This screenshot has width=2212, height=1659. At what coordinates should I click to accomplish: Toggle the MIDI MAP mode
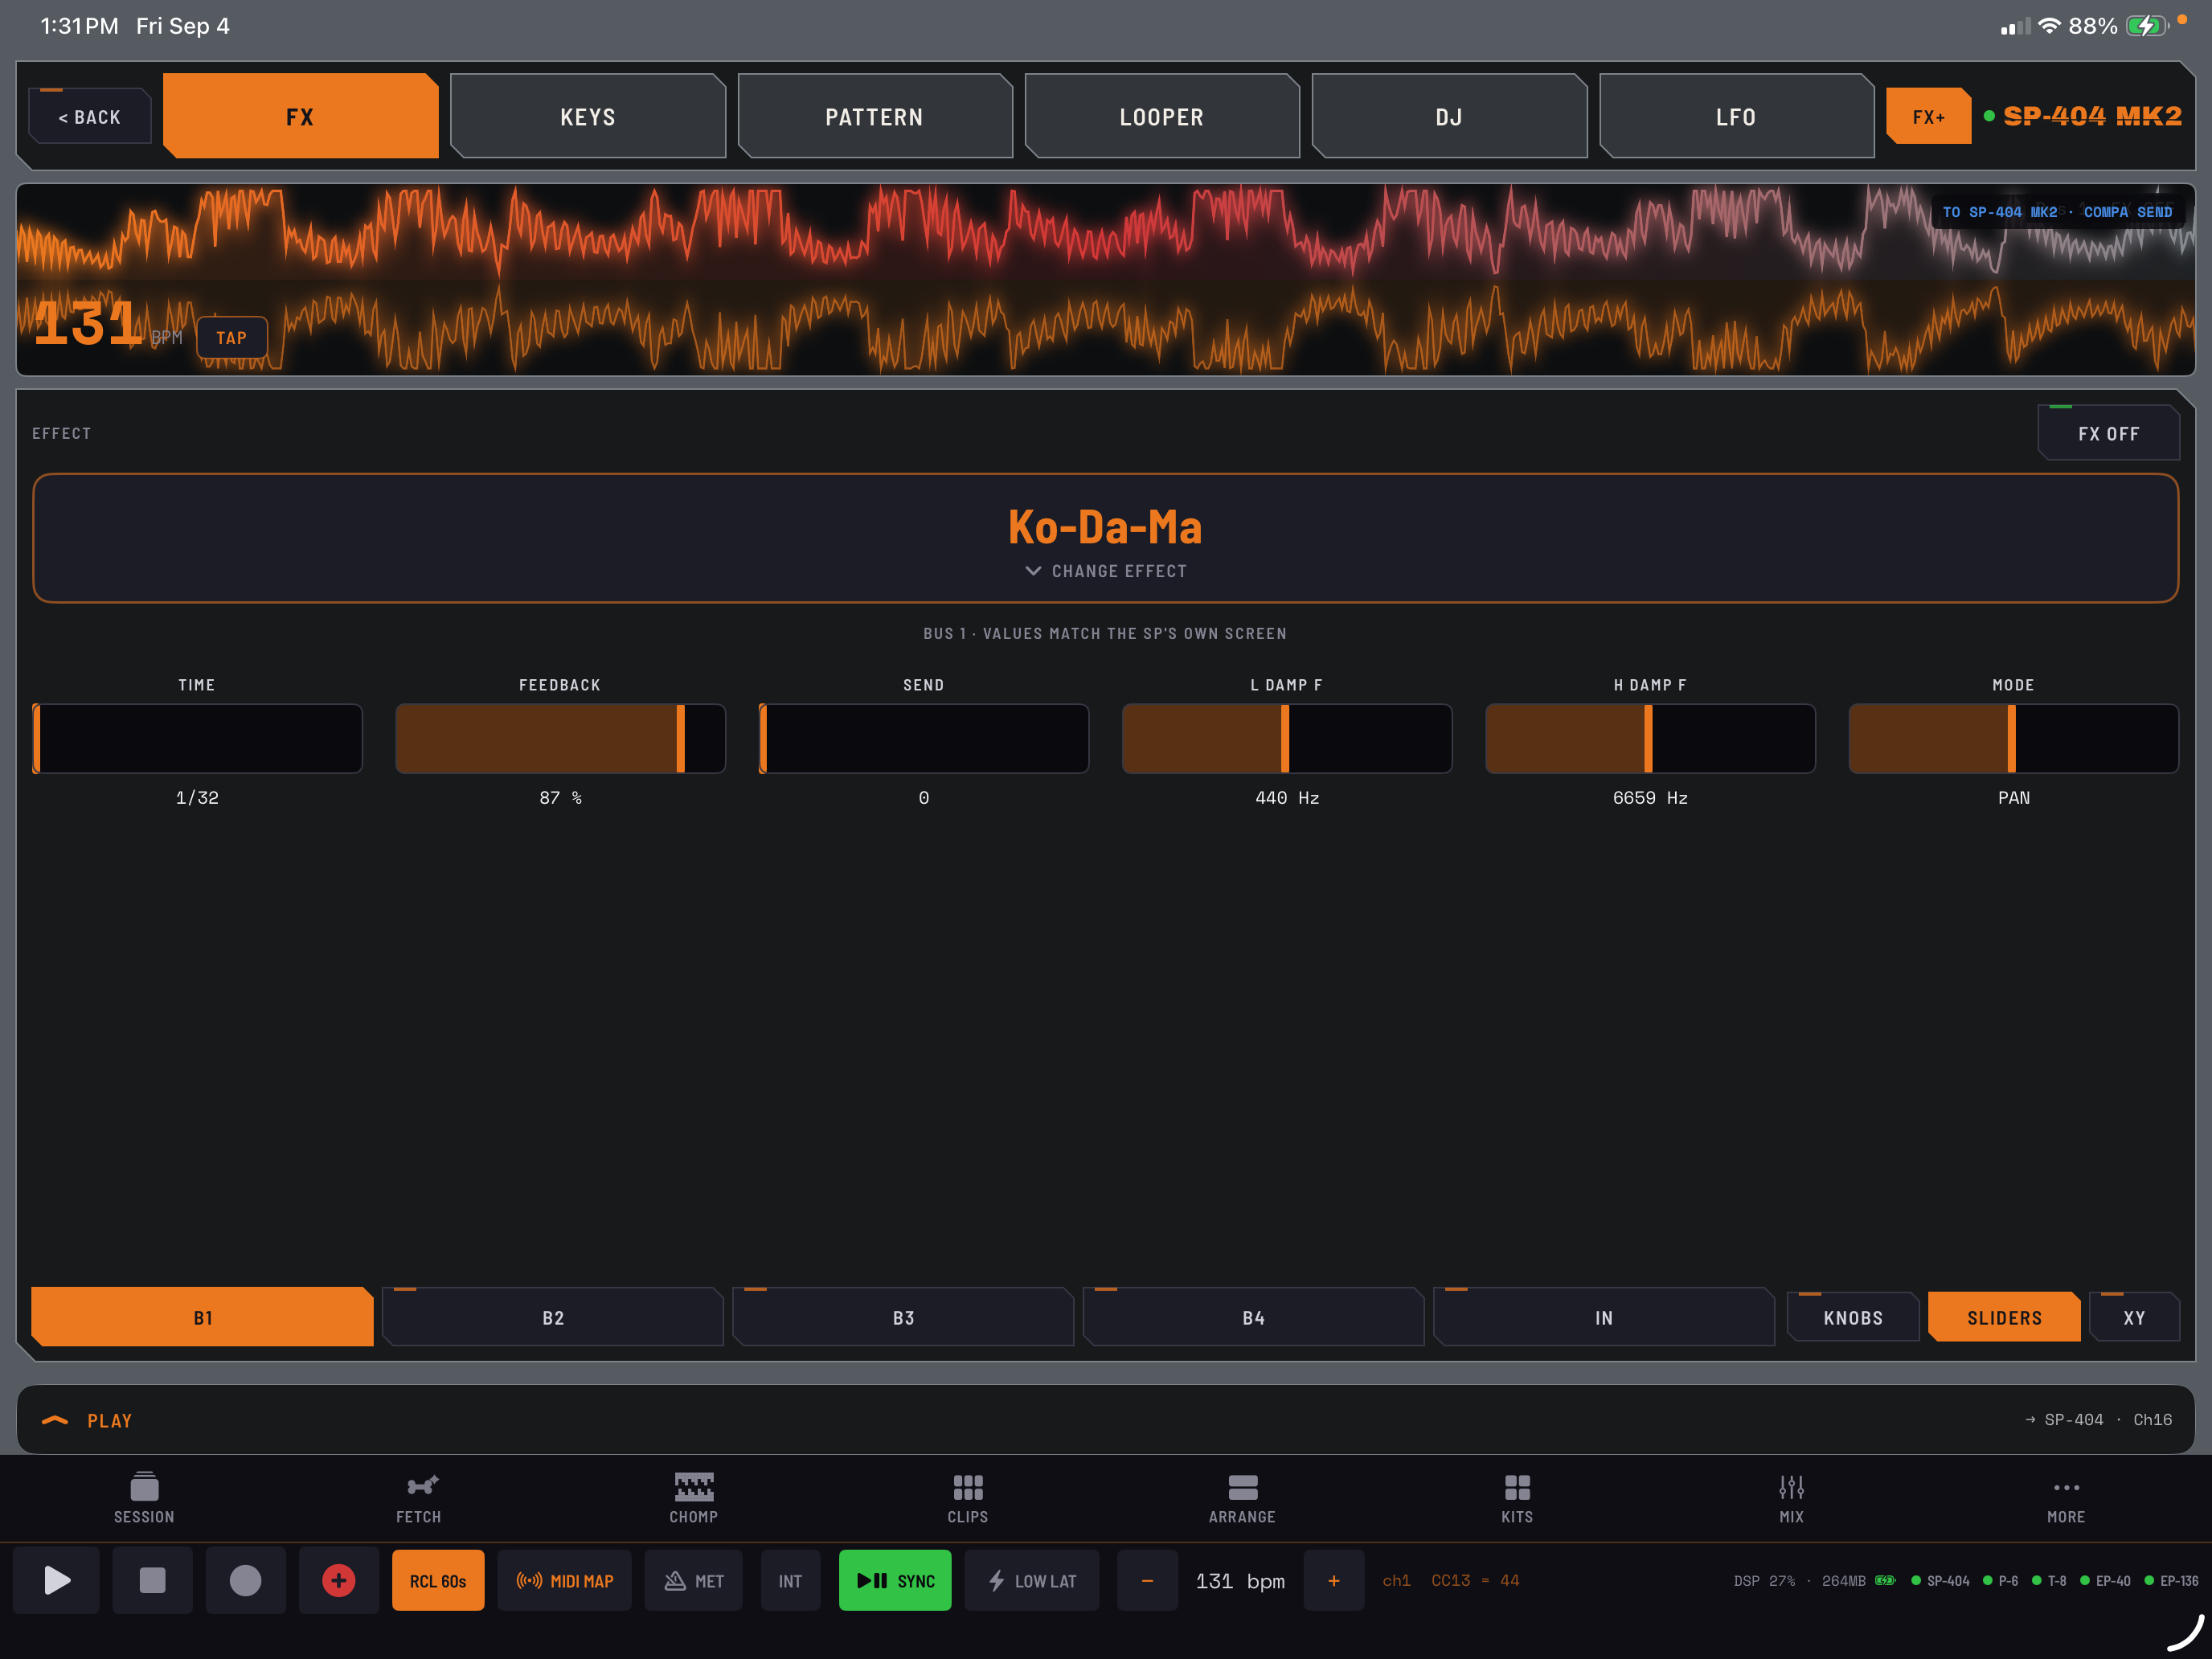pos(564,1580)
